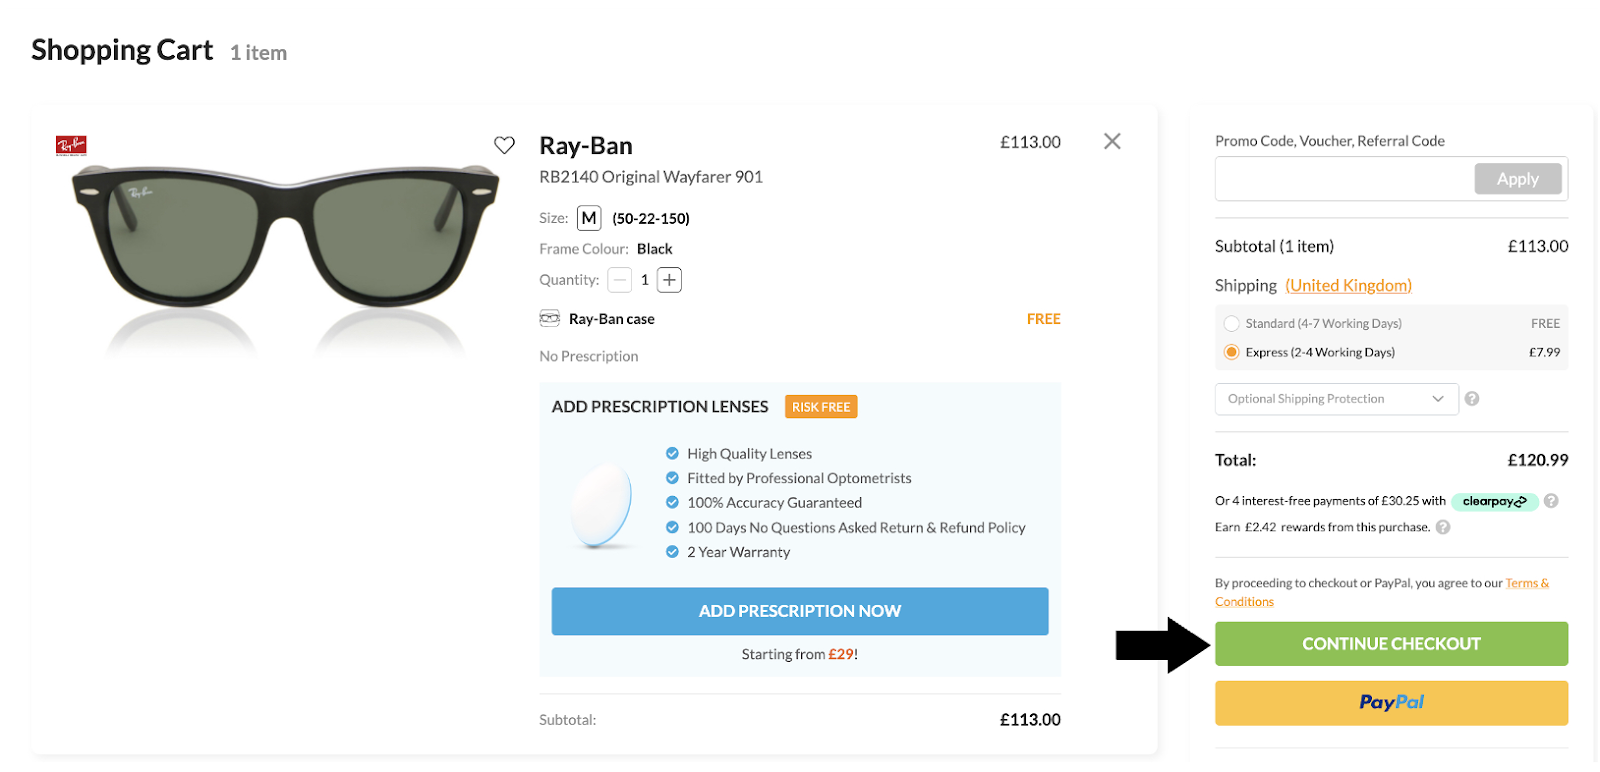Add sunglasses to wishlist with heart icon
The height and width of the screenshot is (772, 1600).
[504, 145]
